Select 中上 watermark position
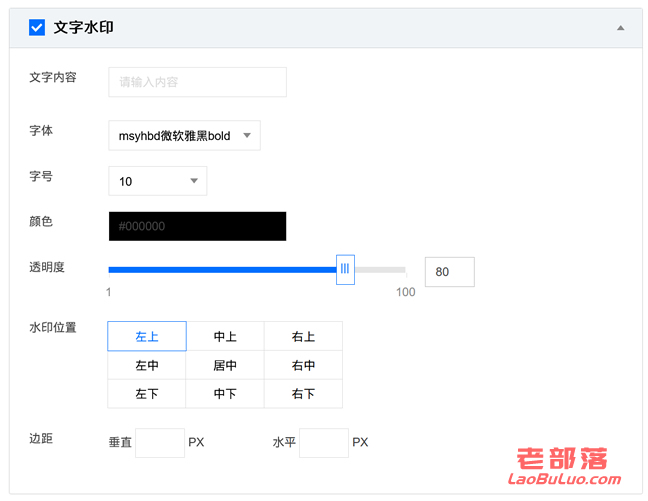This screenshot has width=648, height=501. (225, 336)
